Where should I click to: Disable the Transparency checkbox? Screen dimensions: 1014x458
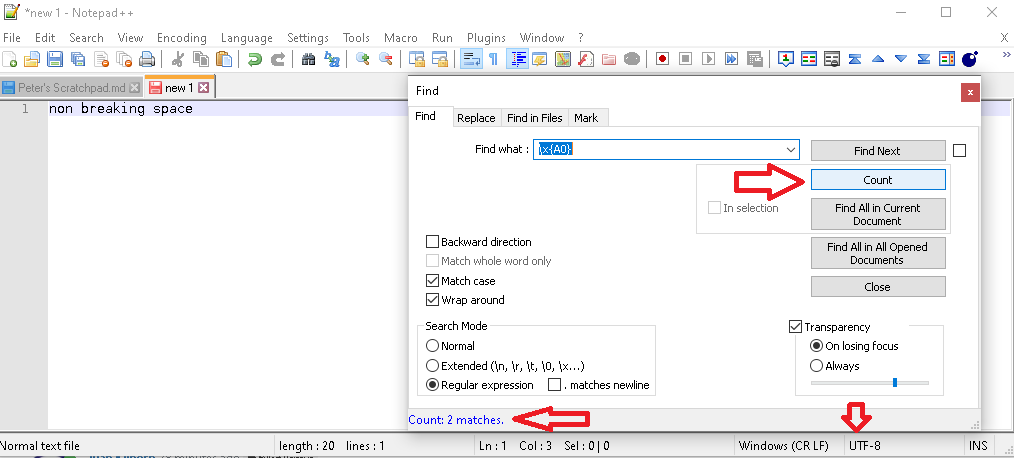pos(795,327)
